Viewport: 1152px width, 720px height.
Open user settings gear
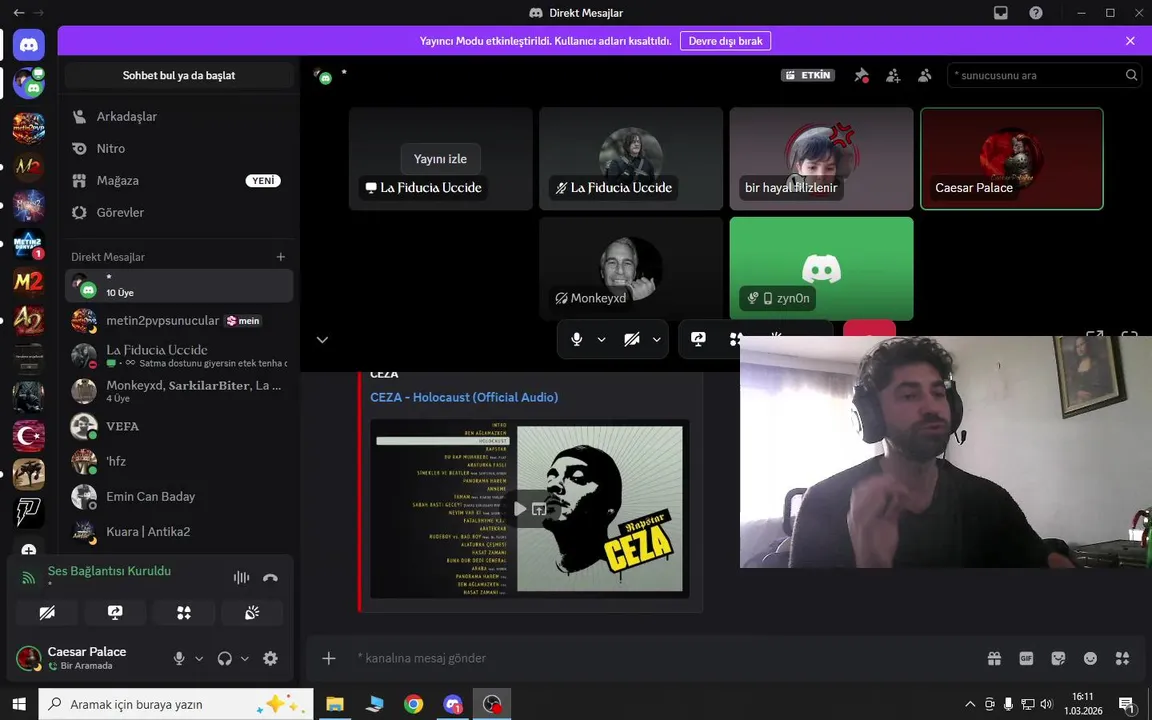coord(270,658)
